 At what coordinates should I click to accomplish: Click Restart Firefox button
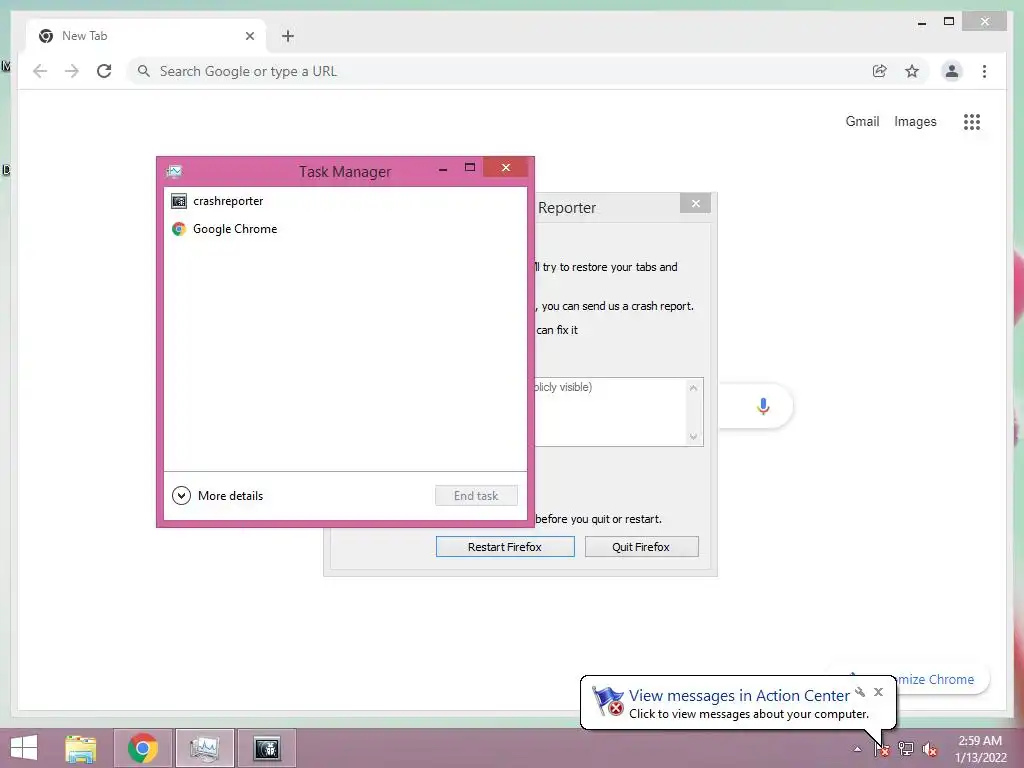(x=505, y=547)
